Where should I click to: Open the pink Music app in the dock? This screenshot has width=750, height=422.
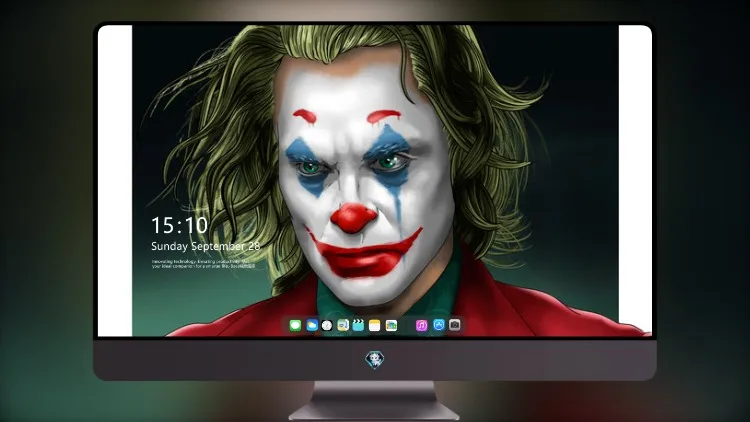421,326
